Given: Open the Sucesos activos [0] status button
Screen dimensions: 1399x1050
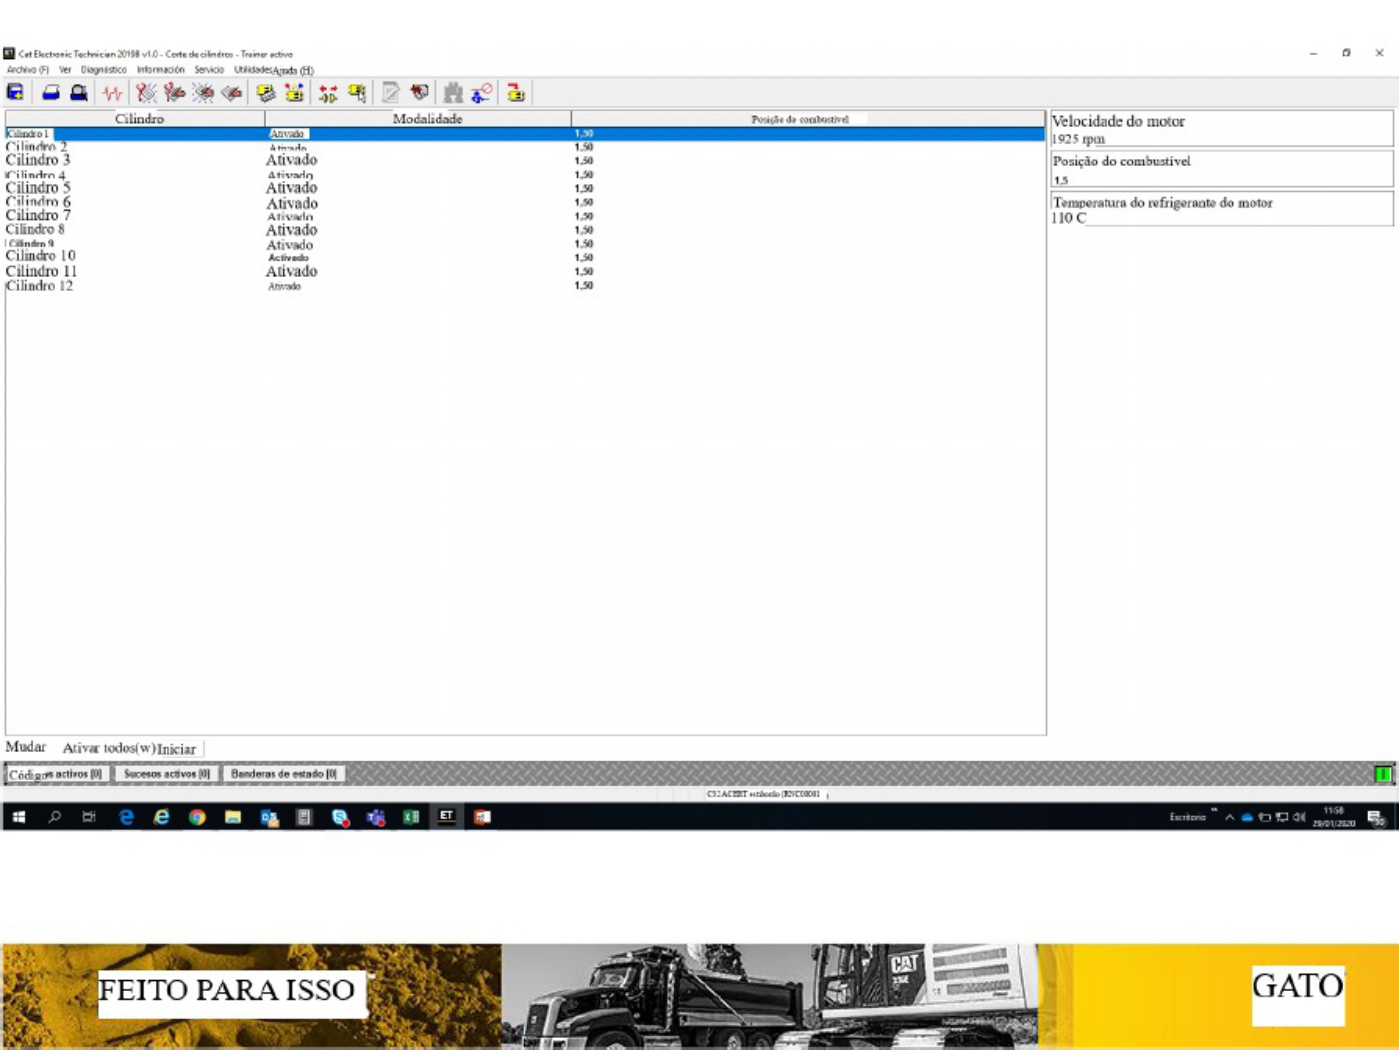Looking at the screenshot, I should pyautogui.click(x=166, y=774).
